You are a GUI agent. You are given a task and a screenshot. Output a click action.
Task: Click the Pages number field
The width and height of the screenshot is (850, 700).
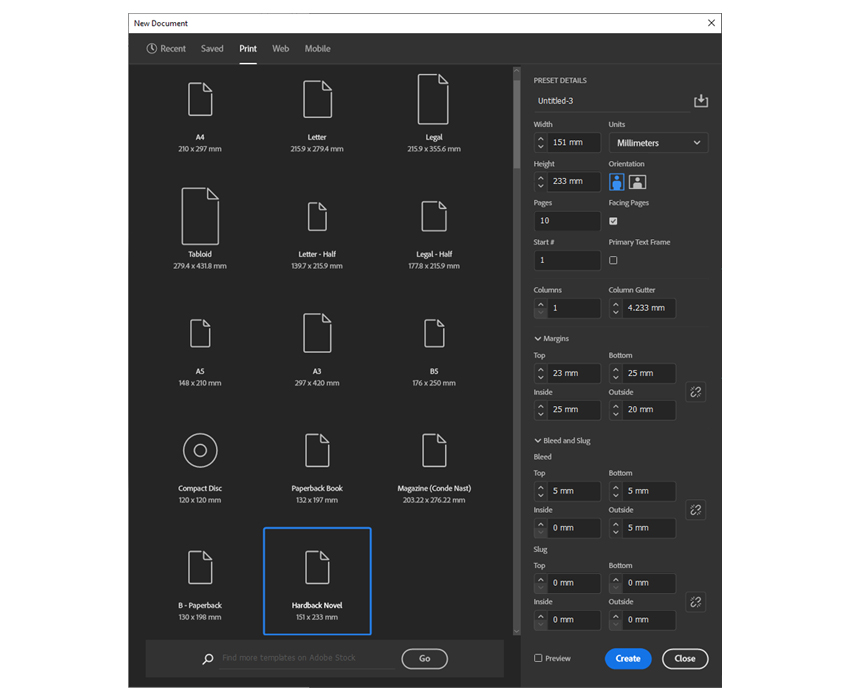[567, 221]
